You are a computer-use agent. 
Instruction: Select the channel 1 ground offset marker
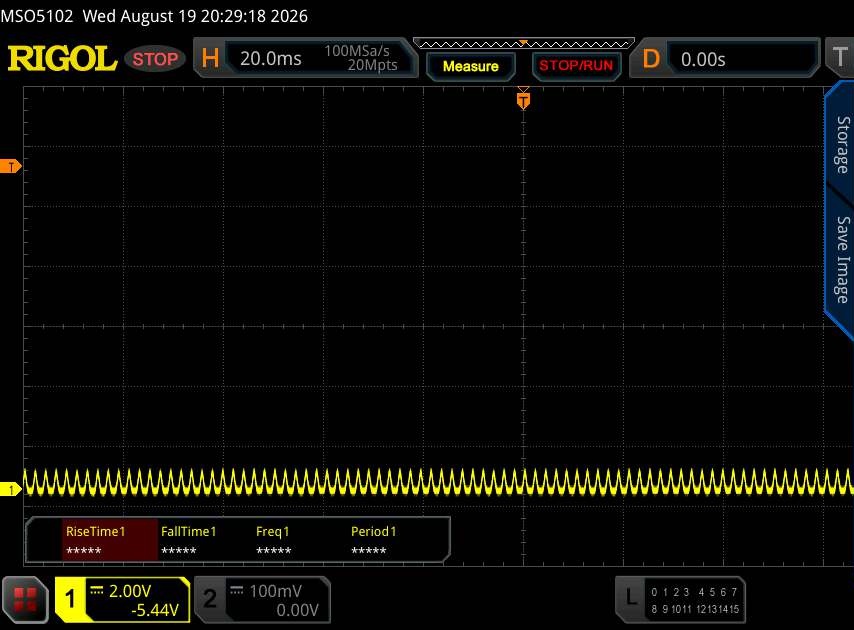click(10, 489)
